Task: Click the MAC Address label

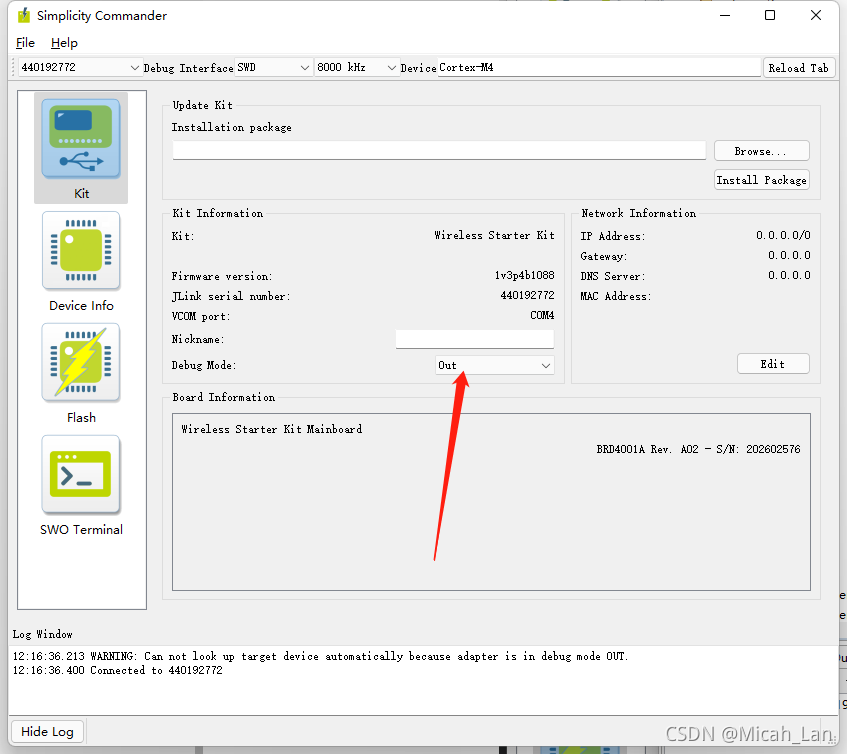Action: (615, 296)
